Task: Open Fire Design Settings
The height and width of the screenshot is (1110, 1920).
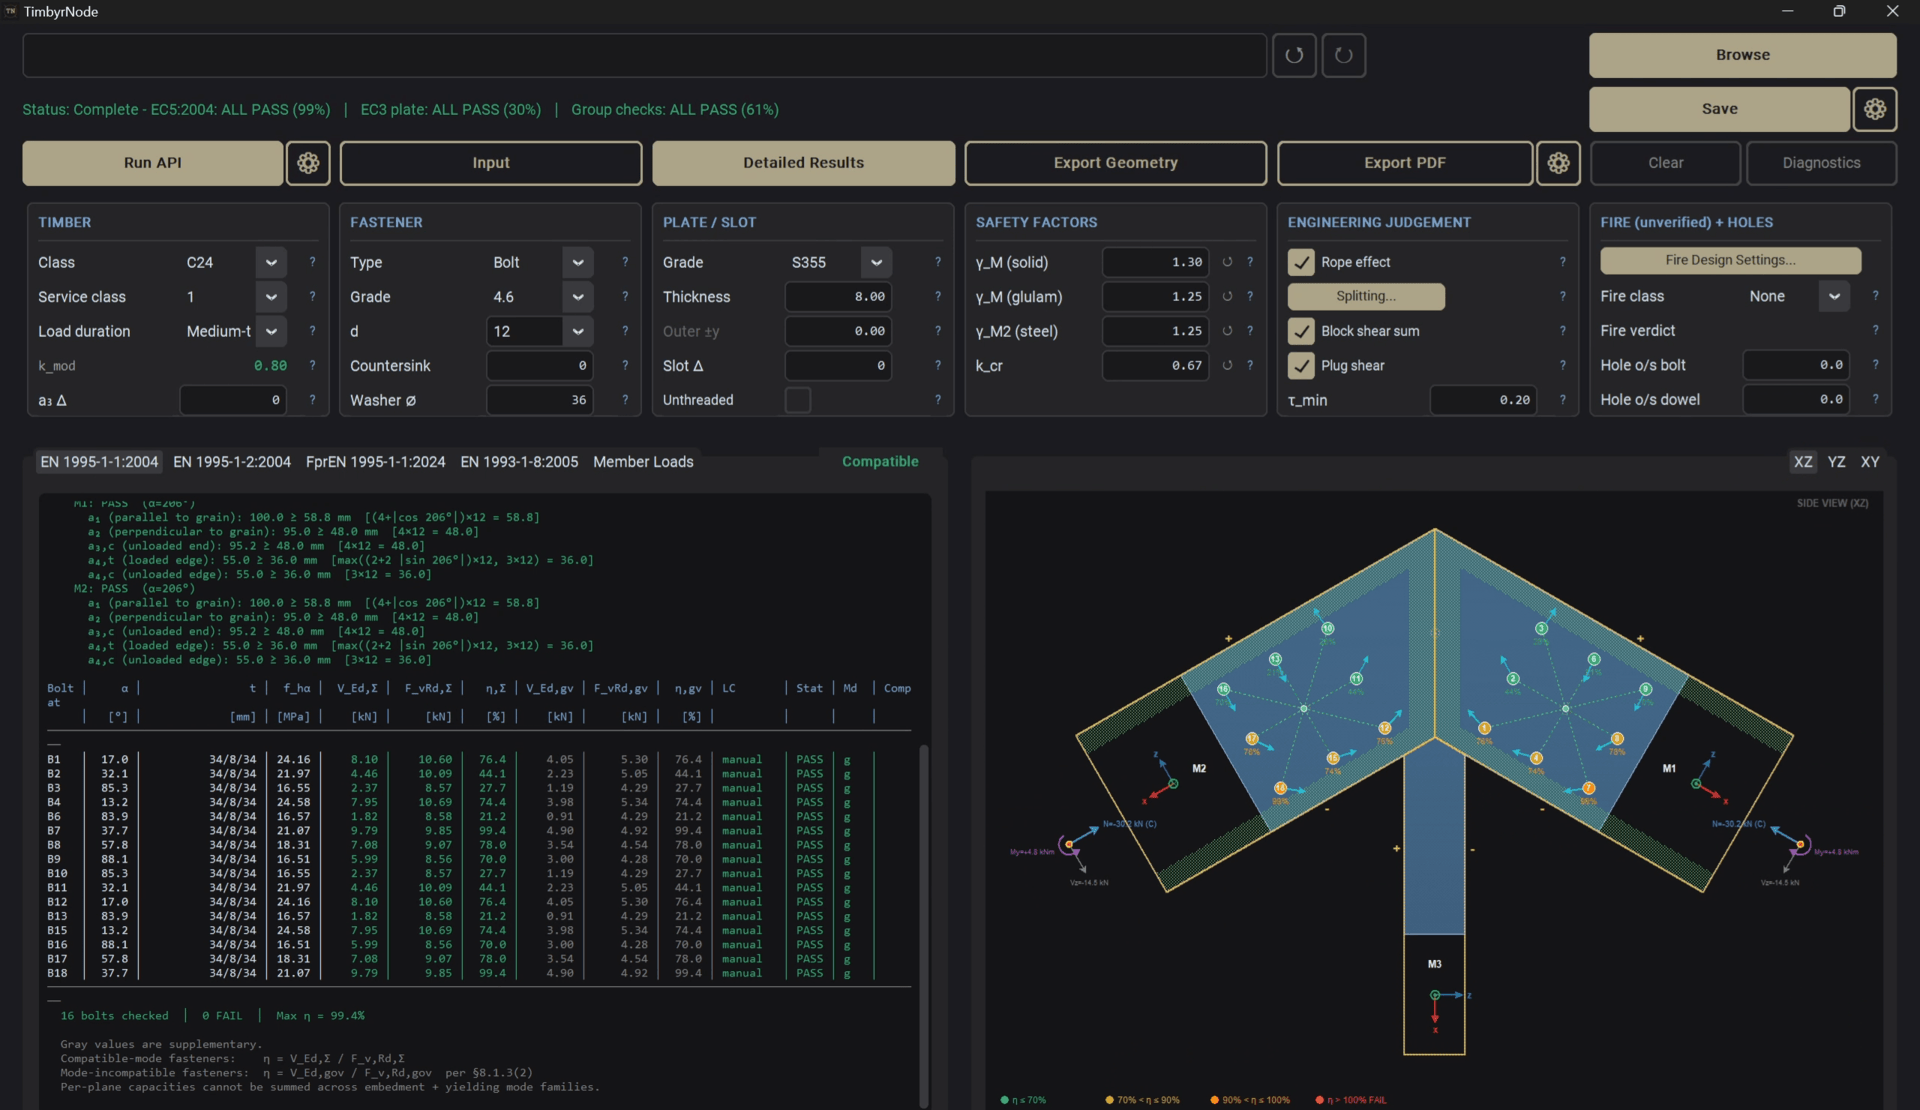Action: pyautogui.click(x=1731, y=260)
